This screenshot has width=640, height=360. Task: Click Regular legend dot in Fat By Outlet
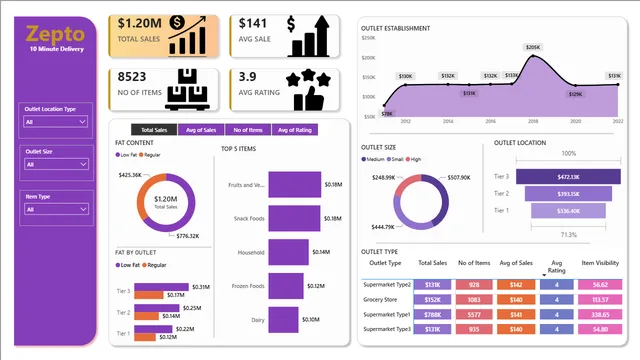coord(144,265)
